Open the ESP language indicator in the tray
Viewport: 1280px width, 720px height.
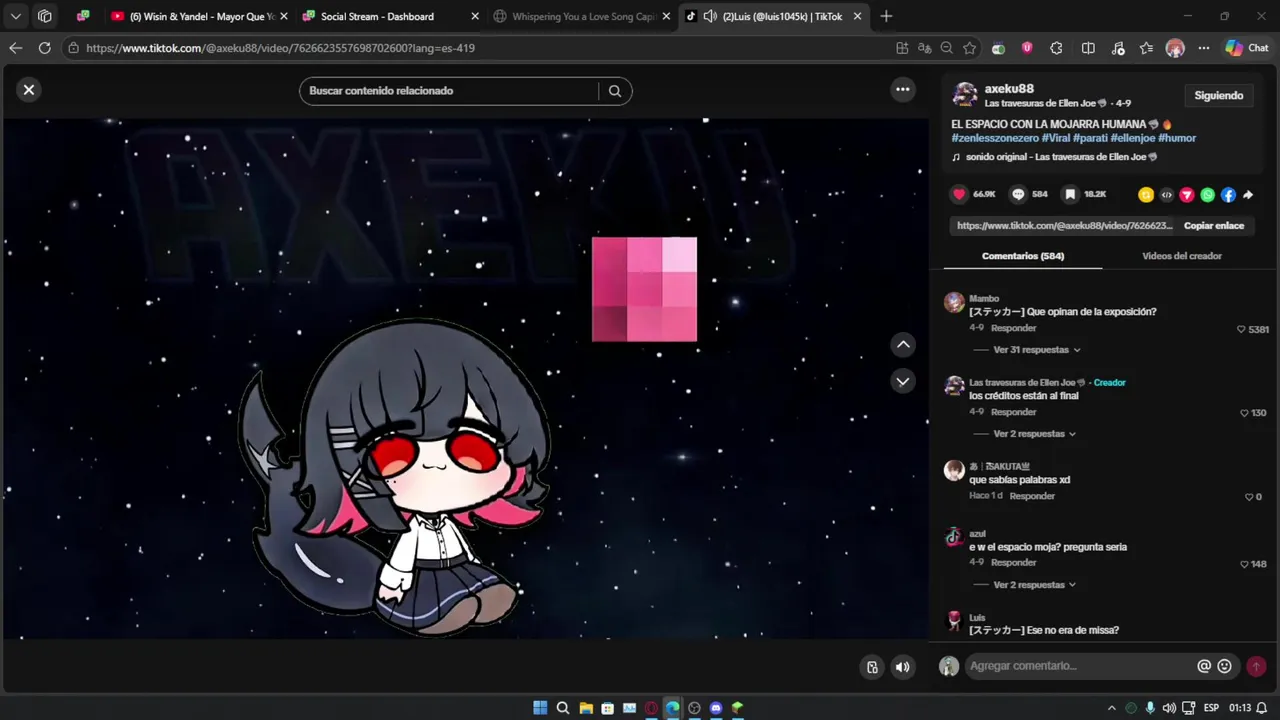point(1211,708)
